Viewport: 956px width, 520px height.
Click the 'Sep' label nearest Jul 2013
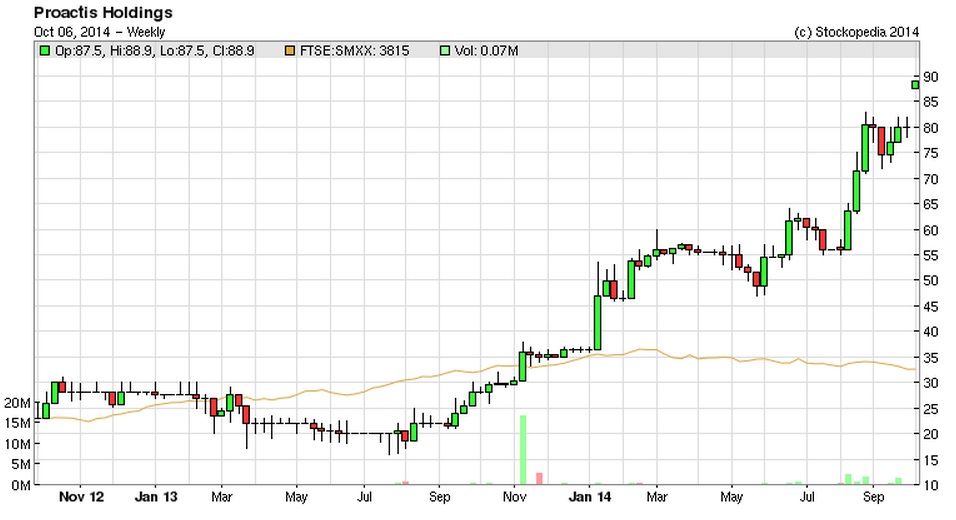click(x=439, y=497)
